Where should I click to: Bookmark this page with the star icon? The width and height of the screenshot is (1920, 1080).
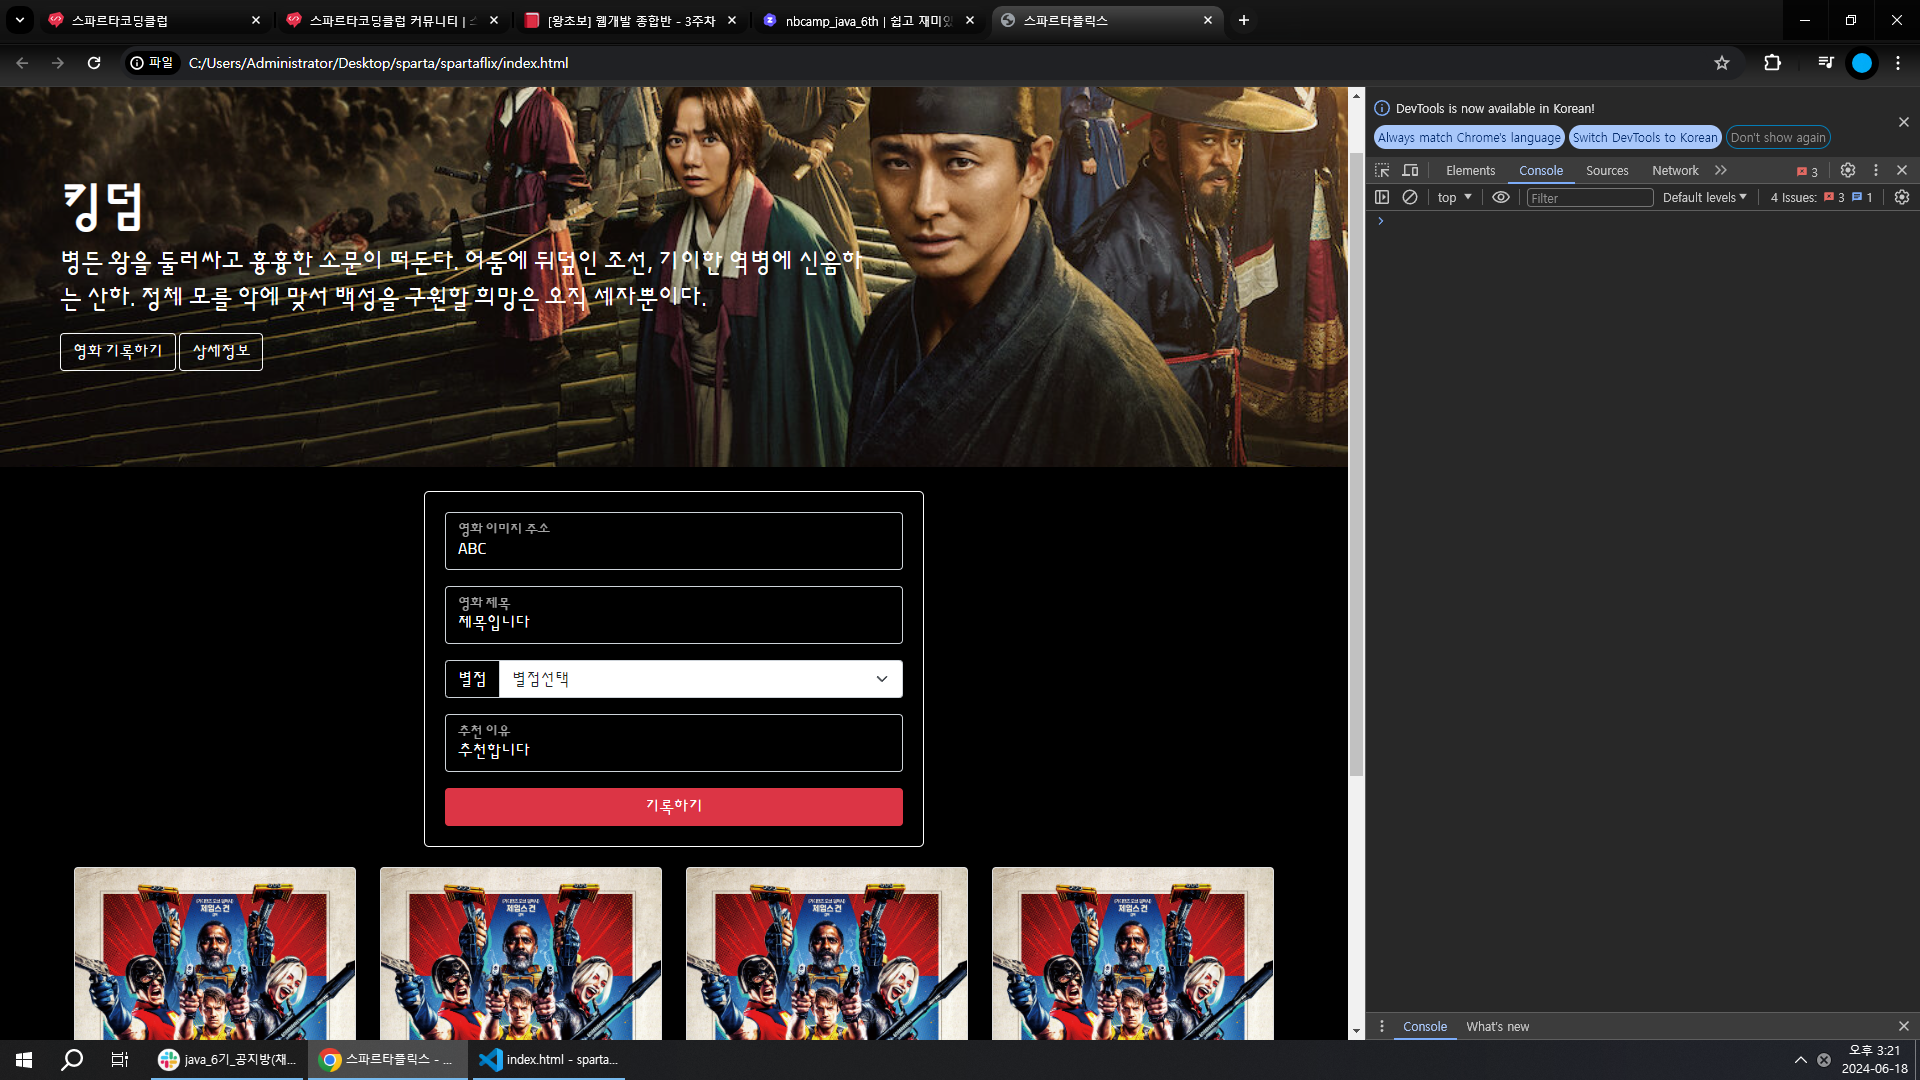pos(1721,63)
